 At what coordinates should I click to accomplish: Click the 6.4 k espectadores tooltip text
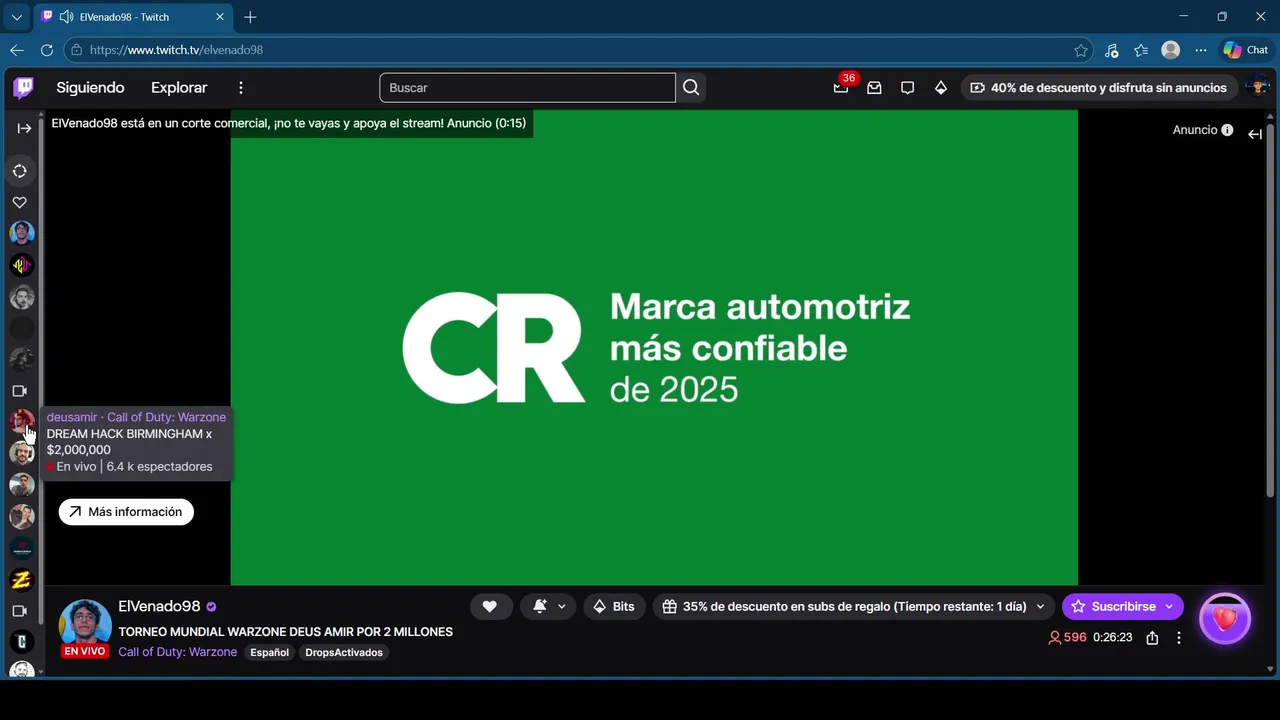[x=160, y=467]
